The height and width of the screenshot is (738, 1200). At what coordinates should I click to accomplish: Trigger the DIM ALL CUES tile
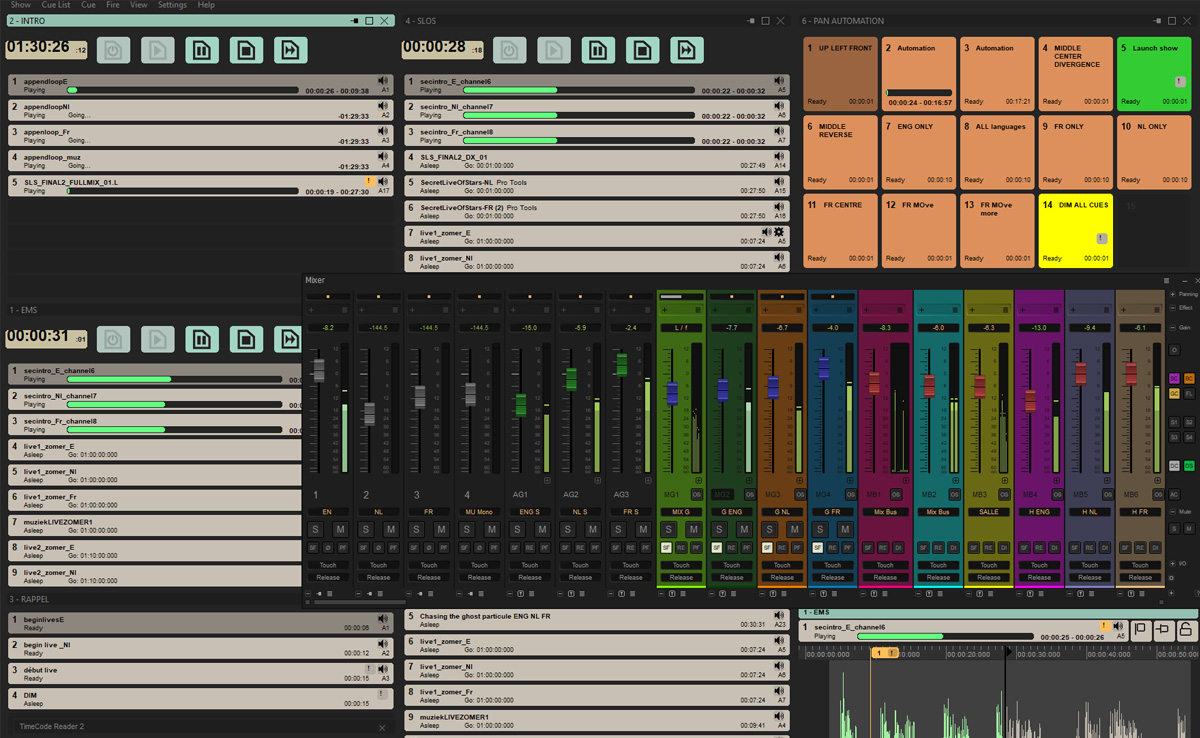pyautogui.click(x=1075, y=230)
